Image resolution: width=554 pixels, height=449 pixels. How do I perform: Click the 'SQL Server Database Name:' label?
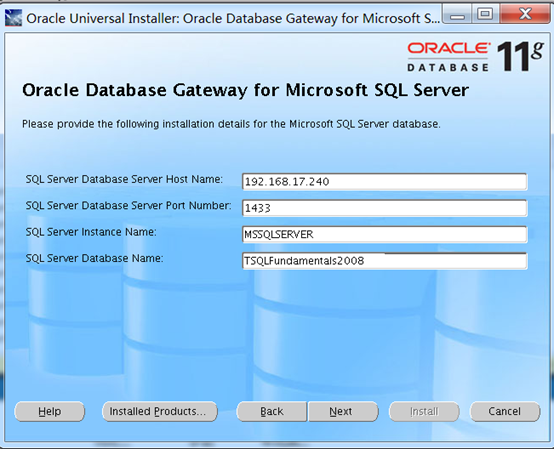click(x=94, y=259)
